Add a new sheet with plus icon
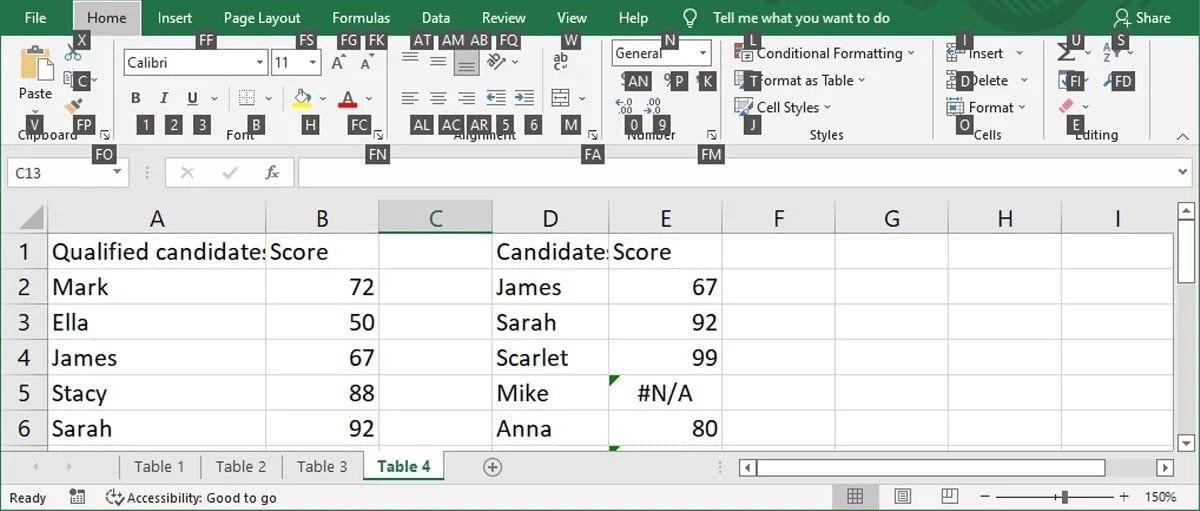 point(491,467)
